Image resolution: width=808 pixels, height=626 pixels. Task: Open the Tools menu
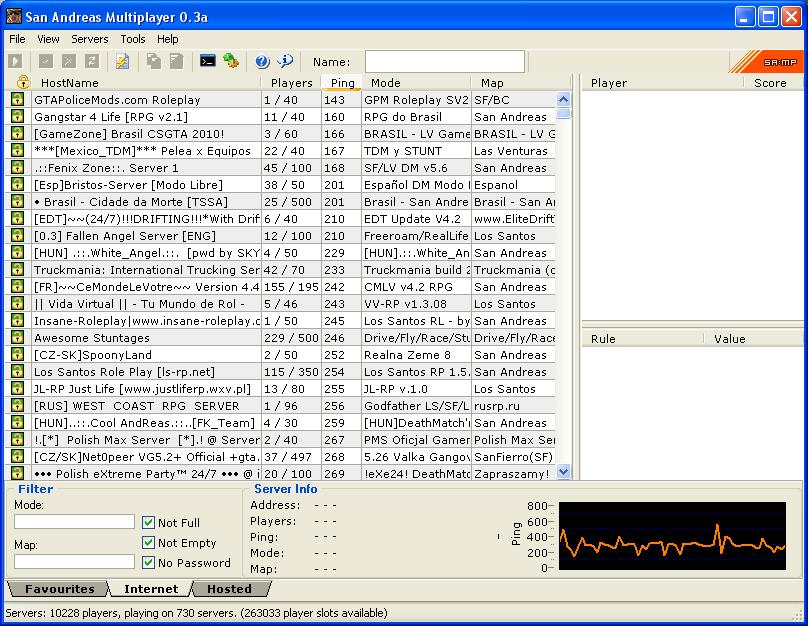(133, 39)
